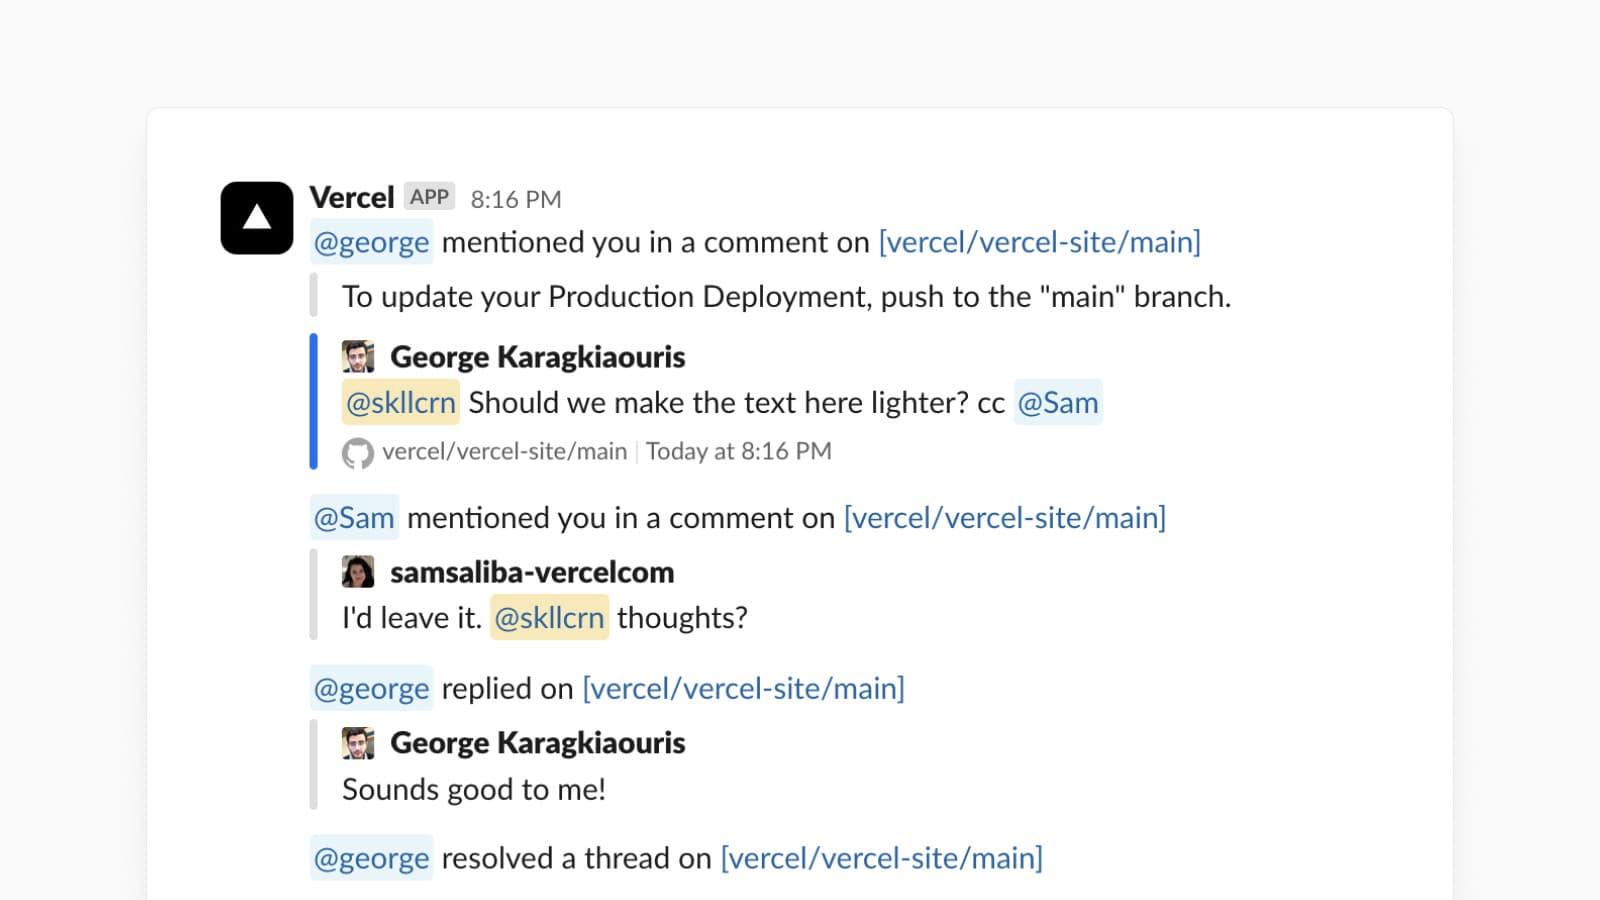
Task: Open the first [vercel/vercel-site/main] link
Action: 1040,242
